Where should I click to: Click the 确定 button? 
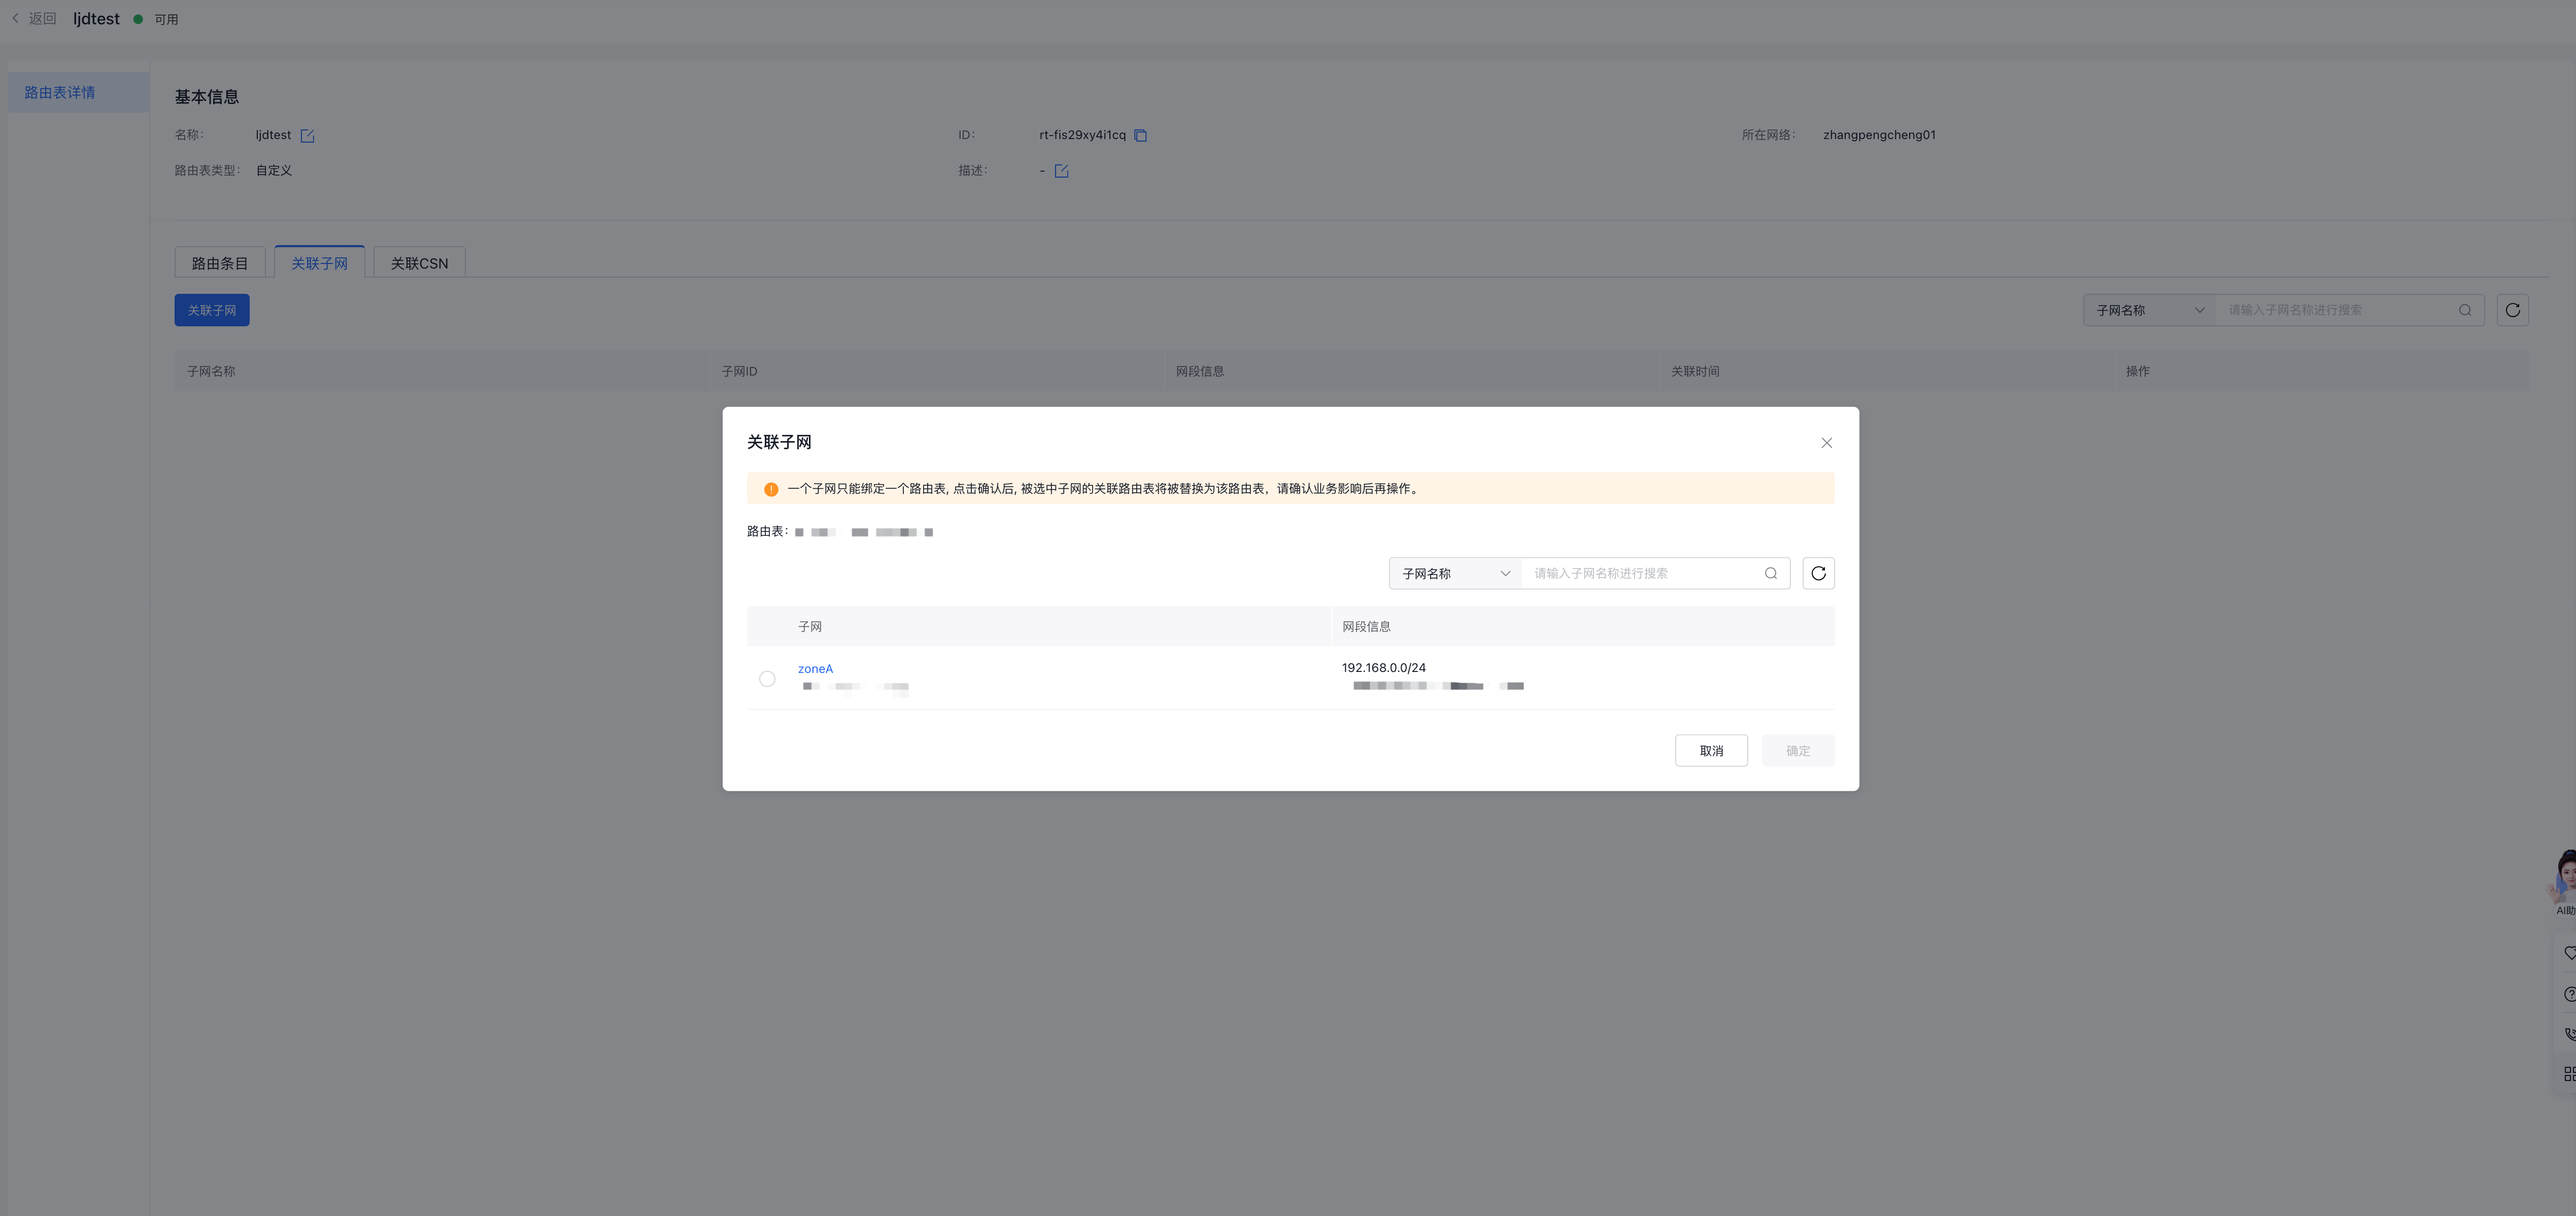[1797, 751]
